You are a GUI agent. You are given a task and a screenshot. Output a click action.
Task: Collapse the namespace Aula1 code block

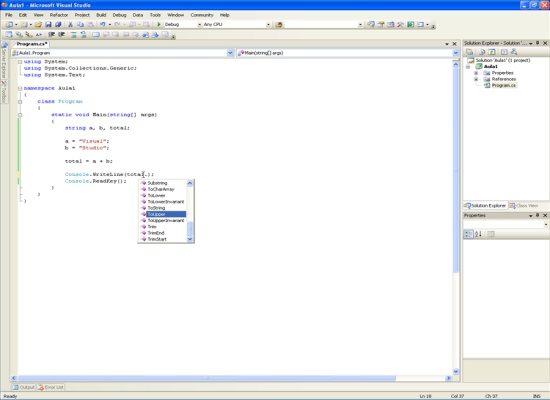coord(20,88)
